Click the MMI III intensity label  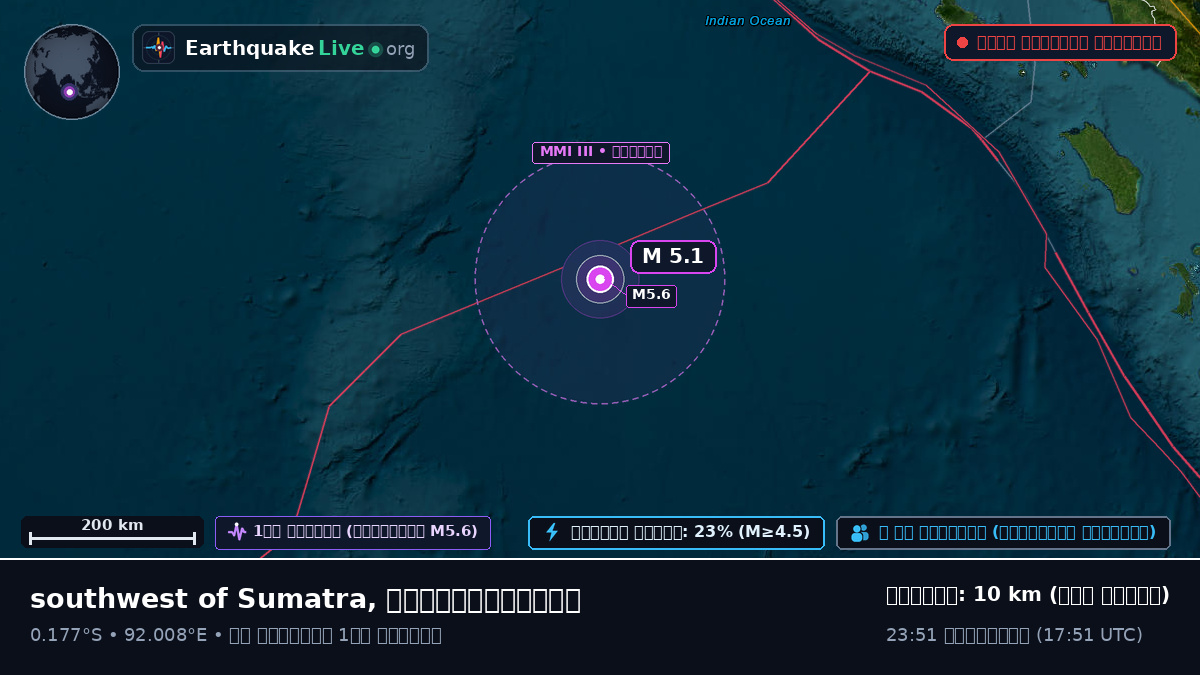click(x=600, y=152)
